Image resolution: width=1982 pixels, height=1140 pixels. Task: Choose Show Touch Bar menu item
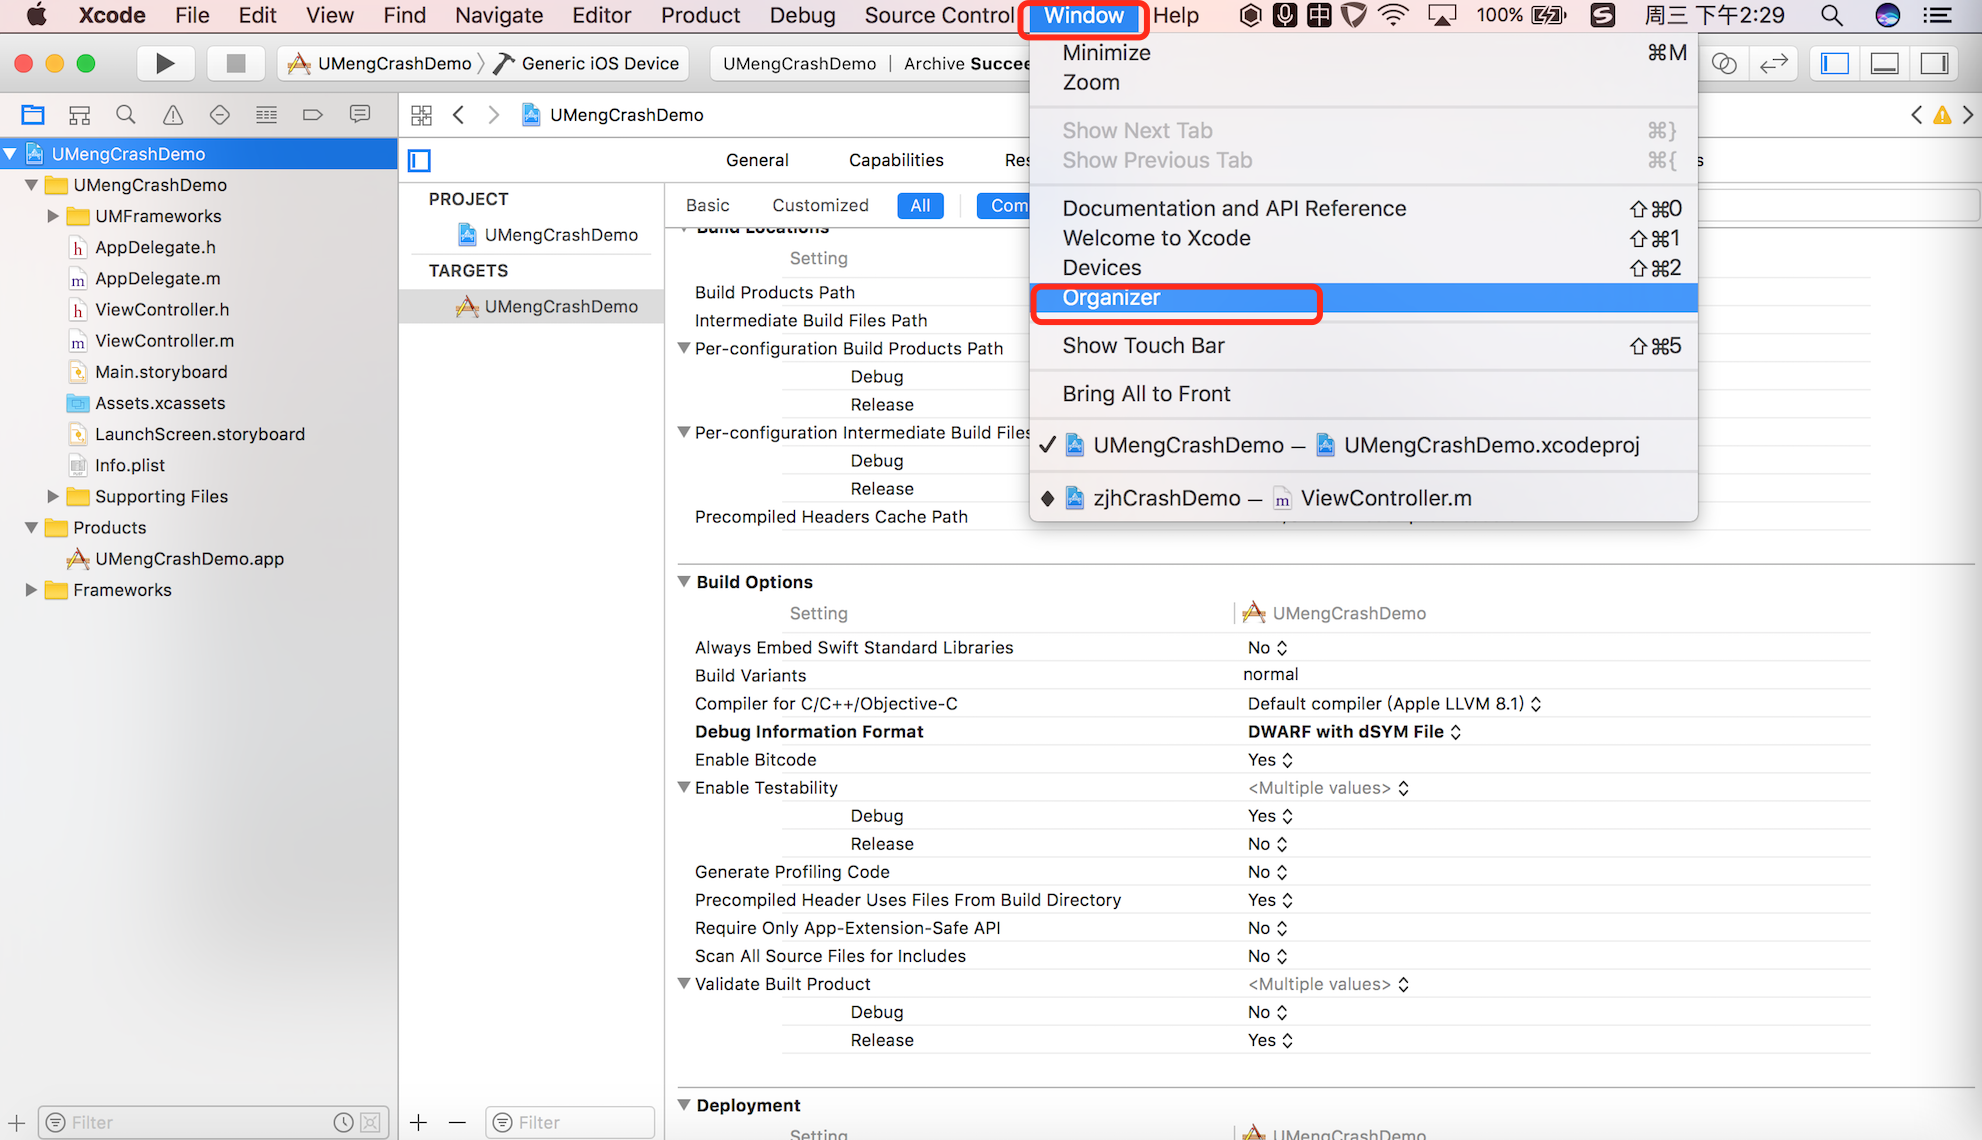tap(1364, 346)
